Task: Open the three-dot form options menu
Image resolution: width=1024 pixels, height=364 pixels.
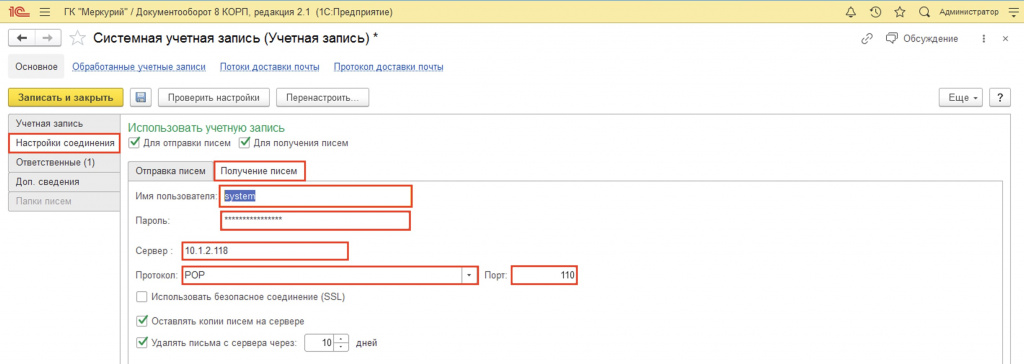Action: 984,39
